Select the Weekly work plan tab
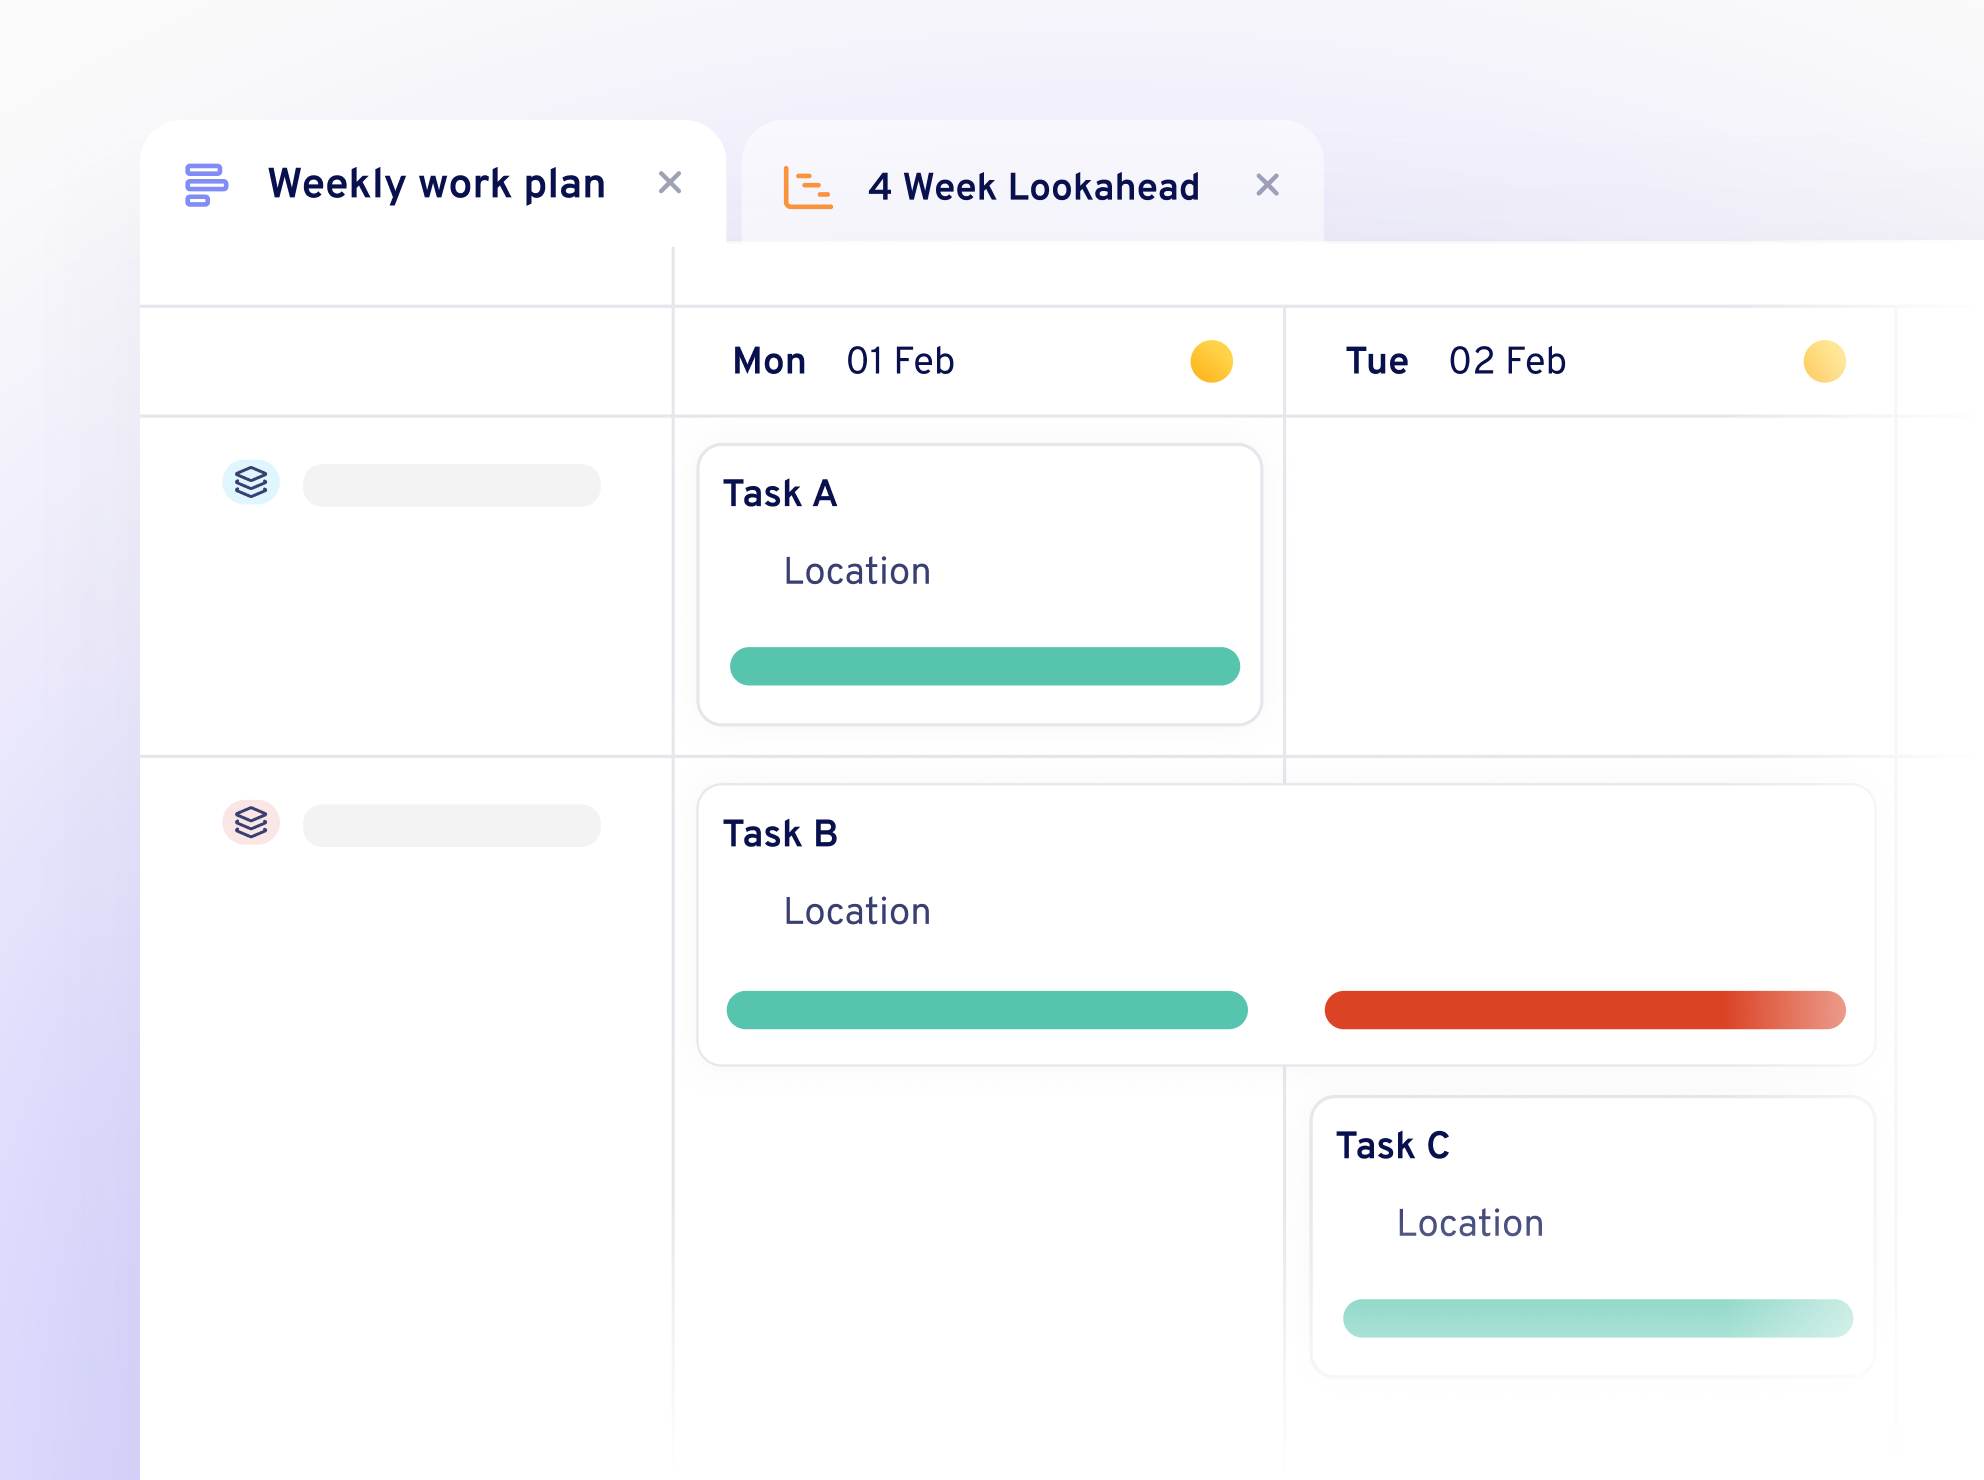1984x1480 pixels. (436, 183)
